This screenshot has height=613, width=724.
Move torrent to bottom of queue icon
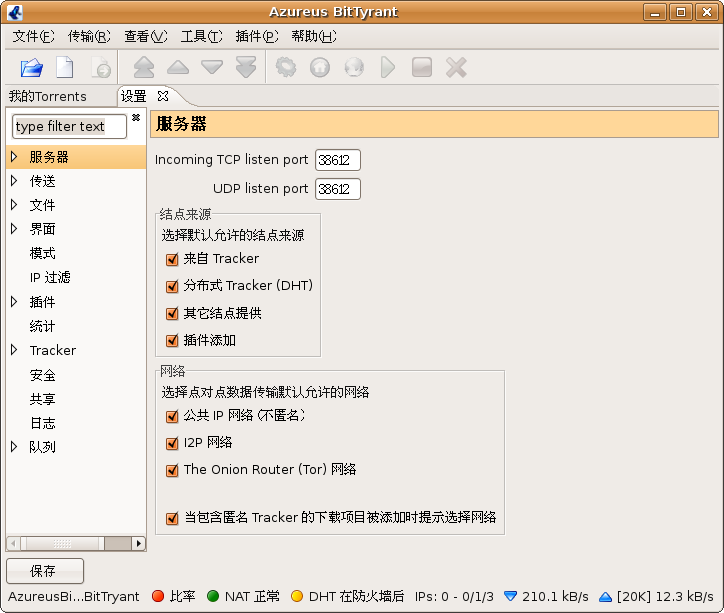(246, 67)
